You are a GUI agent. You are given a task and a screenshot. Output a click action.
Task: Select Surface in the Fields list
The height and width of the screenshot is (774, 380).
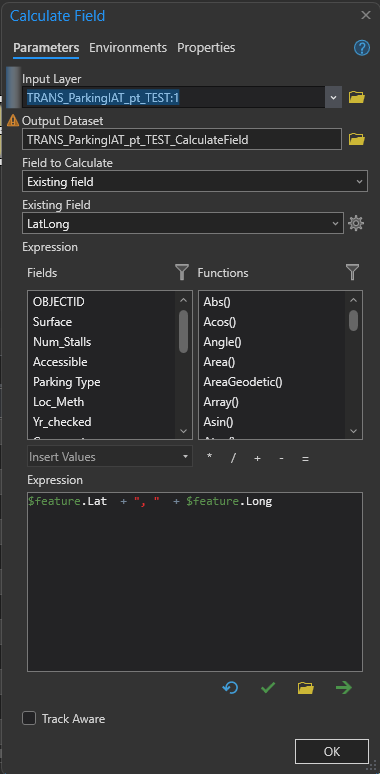pos(52,322)
